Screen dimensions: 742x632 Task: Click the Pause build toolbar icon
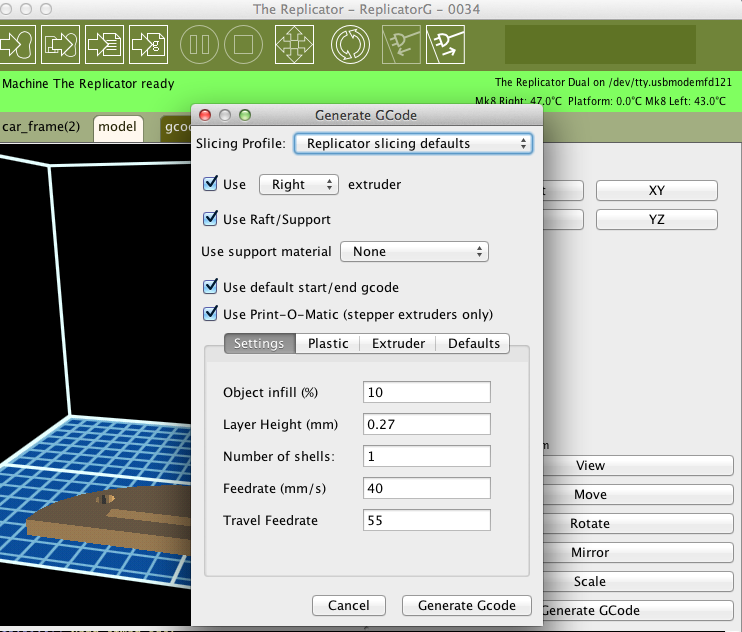pyautogui.click(x=199, y=44)
